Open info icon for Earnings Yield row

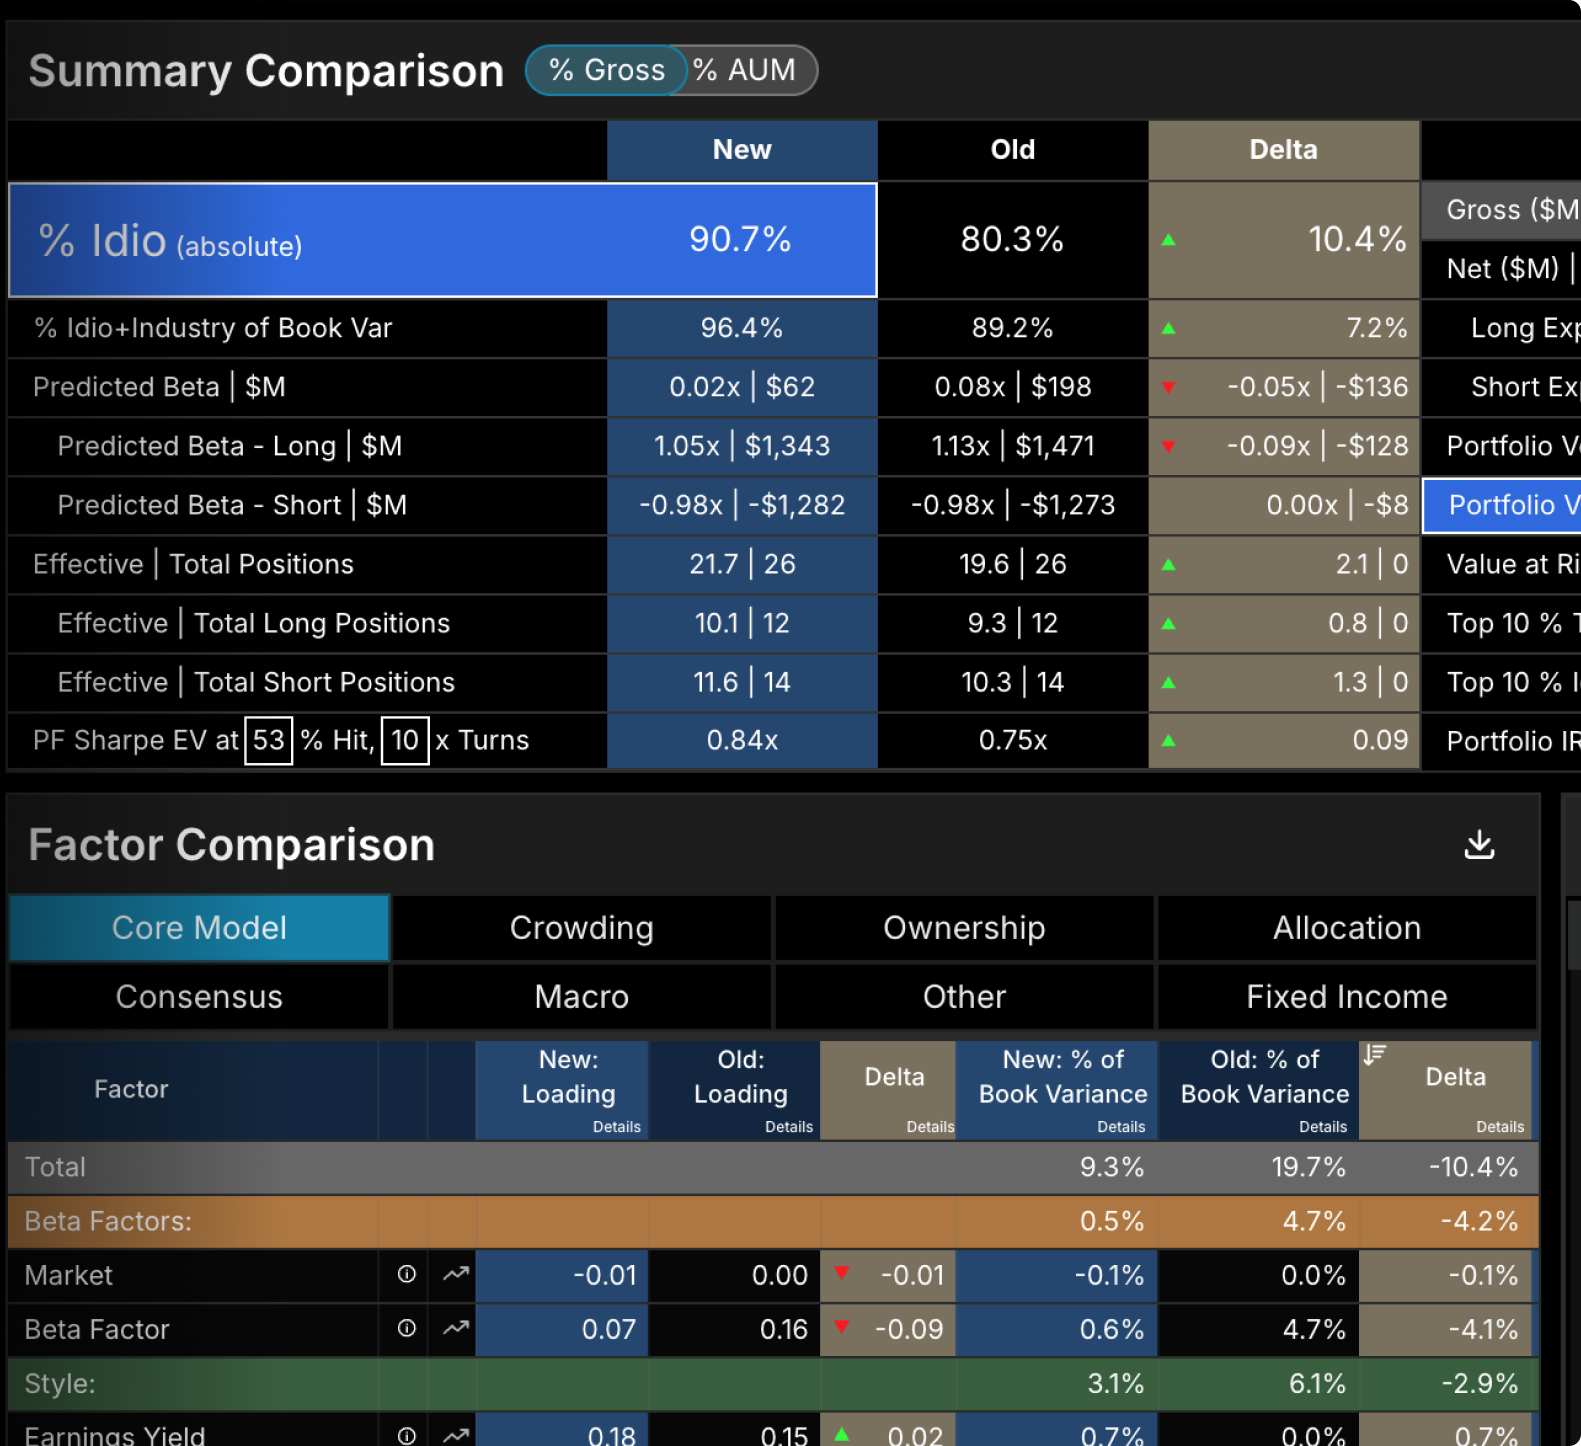406,1435
